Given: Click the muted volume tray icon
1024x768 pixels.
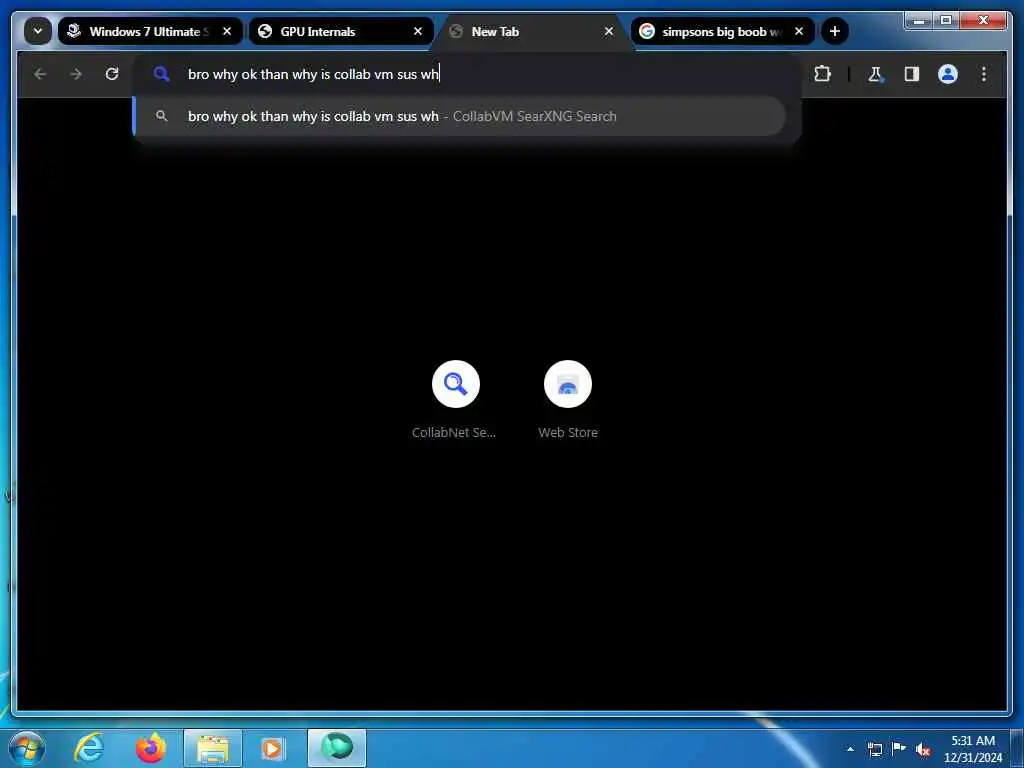Looking at the screenshot, I should pyautogui.click(x=923, y=749).
